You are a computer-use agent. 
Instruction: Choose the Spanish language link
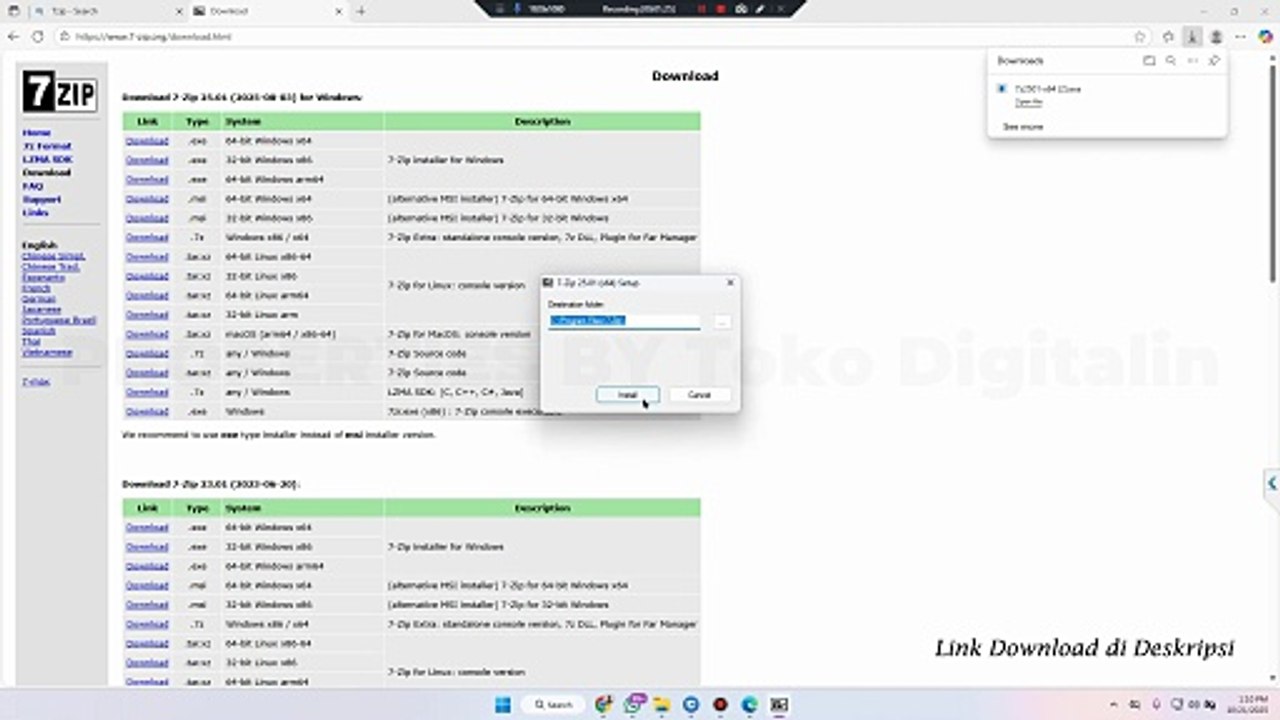pyautogui.click(x=39, y=330)
